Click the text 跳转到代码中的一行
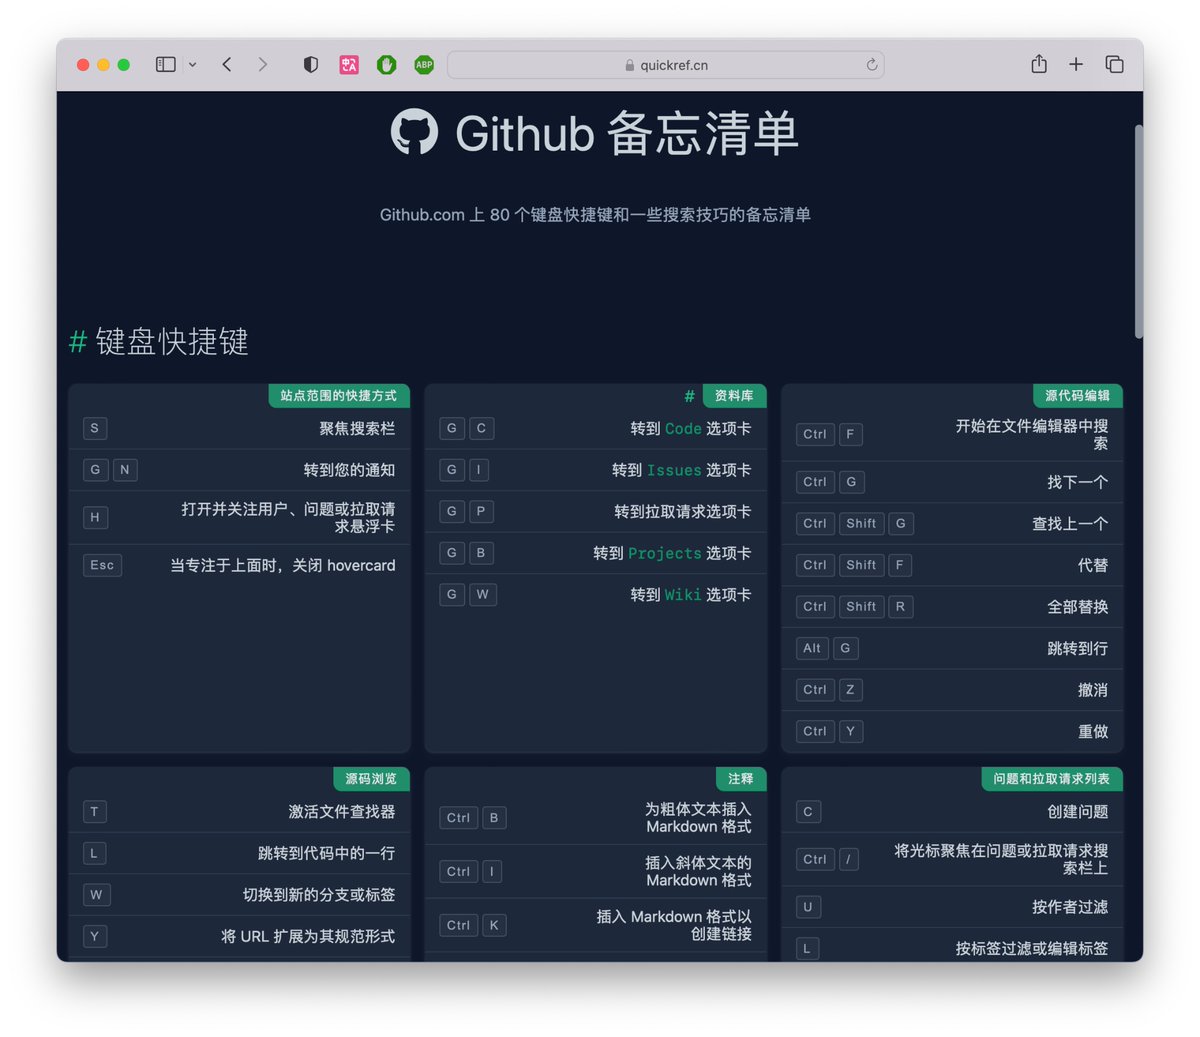1200x1037 pixels. click(326, 853)
